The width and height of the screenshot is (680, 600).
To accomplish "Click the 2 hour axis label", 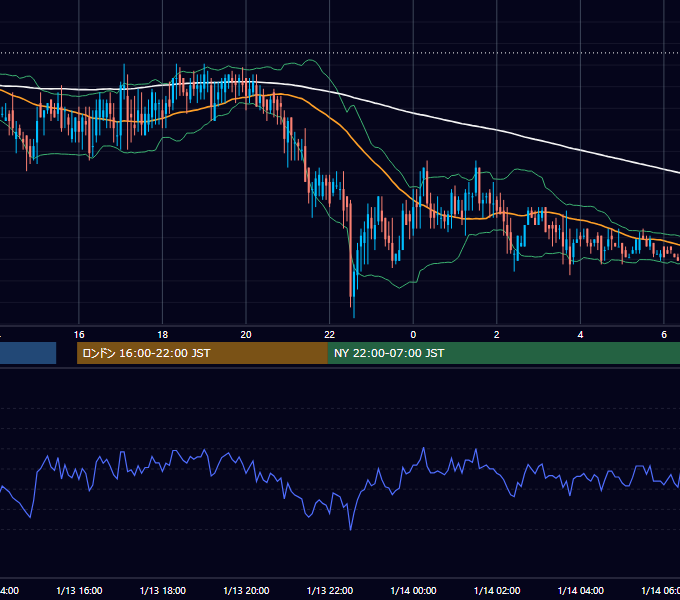I will [x=497, y=335].
